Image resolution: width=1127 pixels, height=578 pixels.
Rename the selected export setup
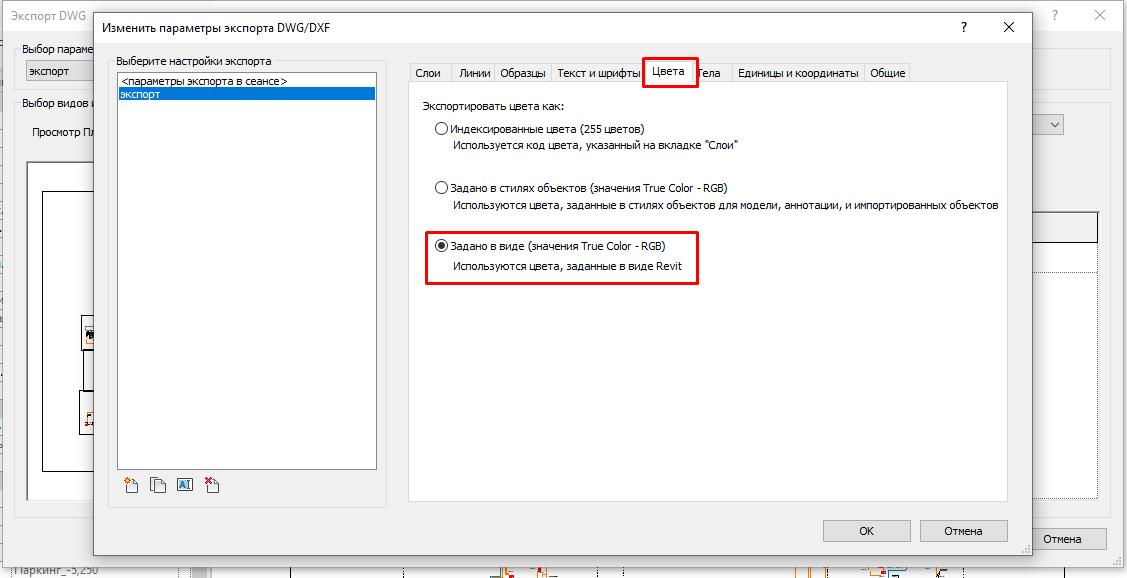click(184, 485)
